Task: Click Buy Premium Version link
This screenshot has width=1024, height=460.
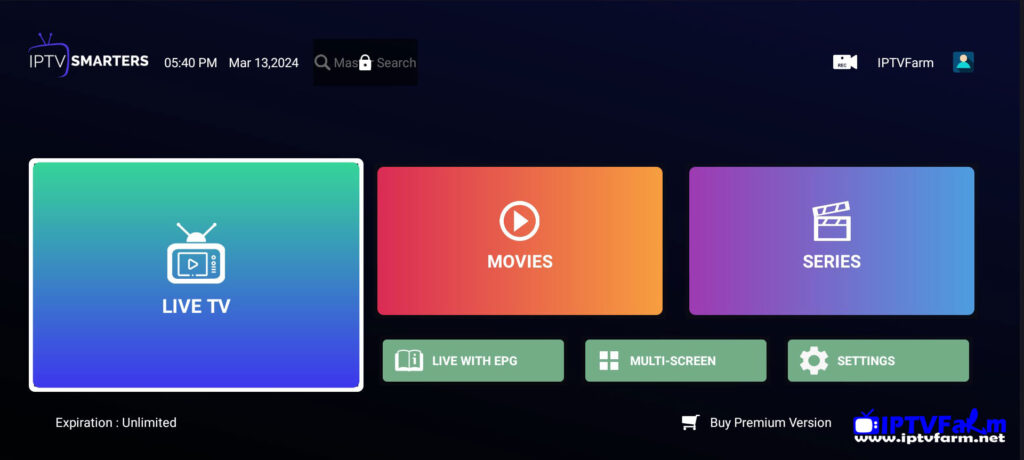Action: (x=771, y=423)
